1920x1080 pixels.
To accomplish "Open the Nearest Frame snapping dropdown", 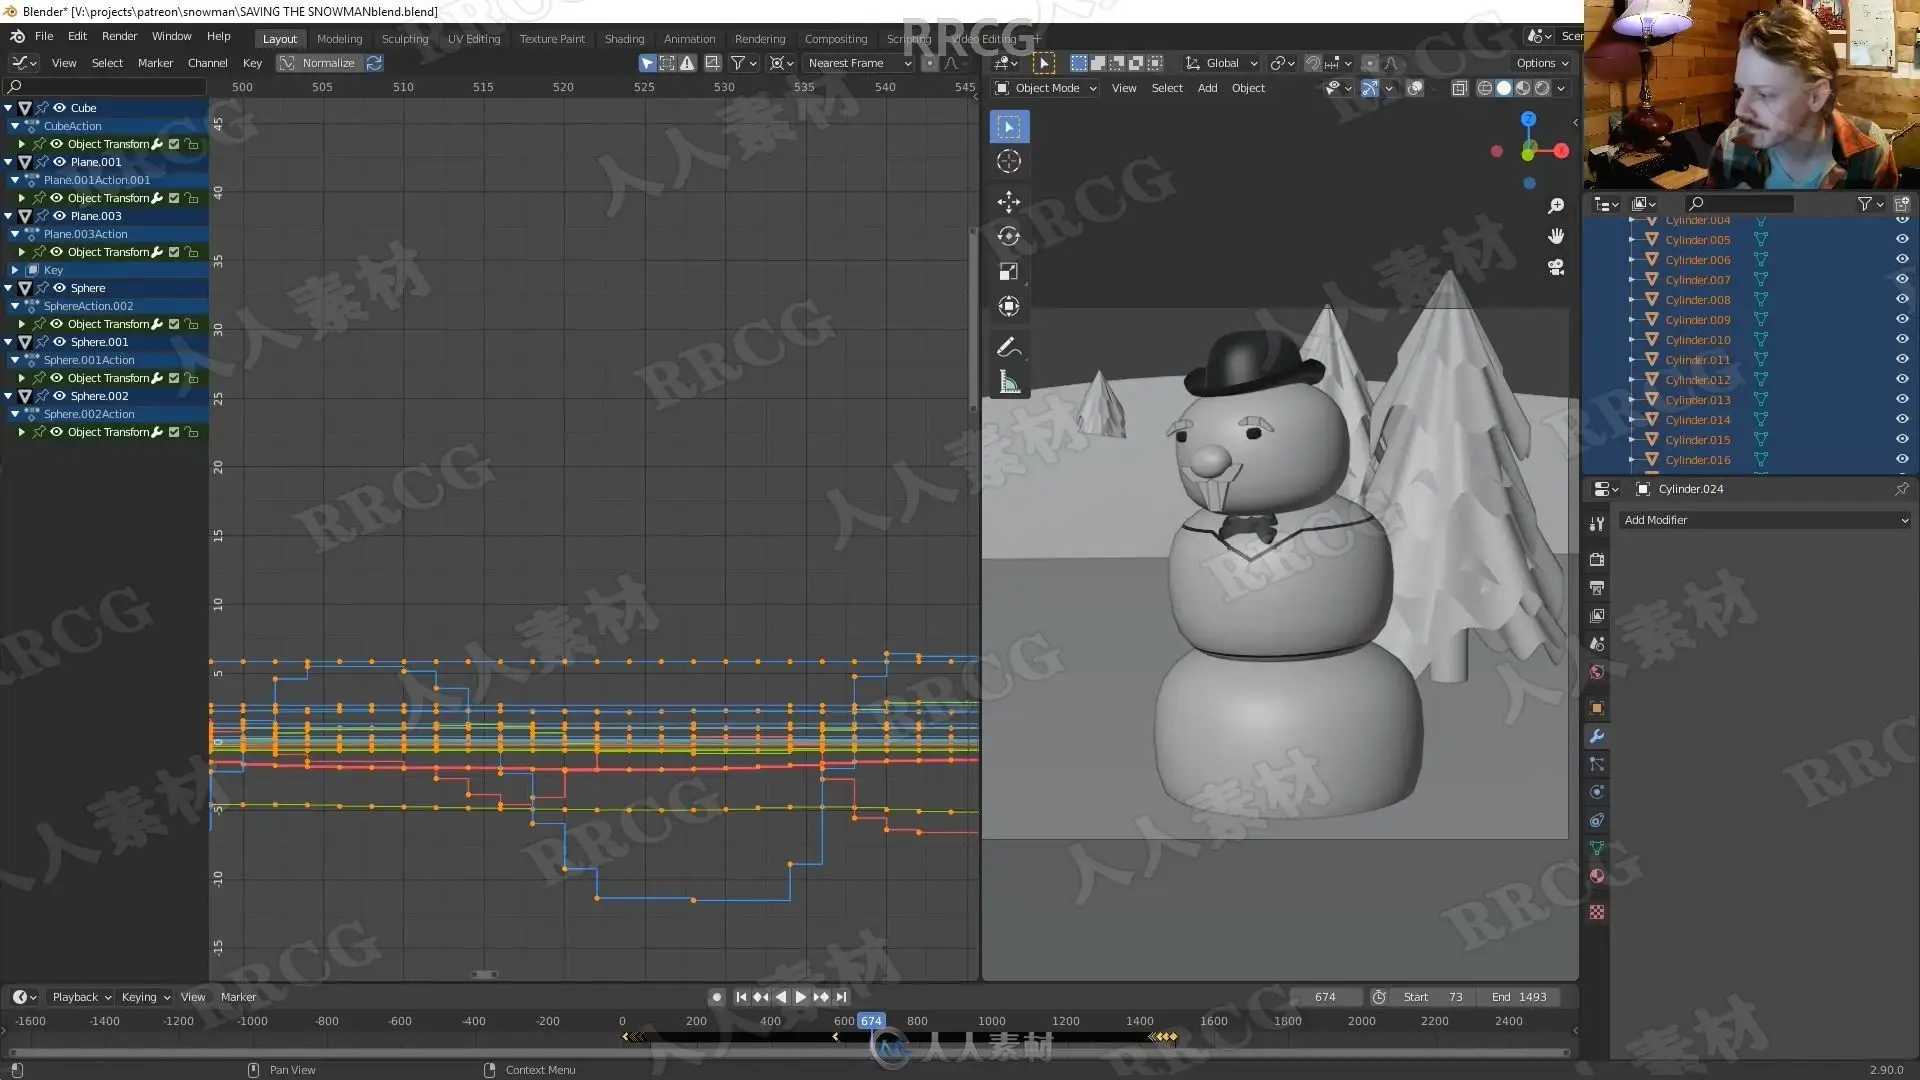I will coord(859,63).
